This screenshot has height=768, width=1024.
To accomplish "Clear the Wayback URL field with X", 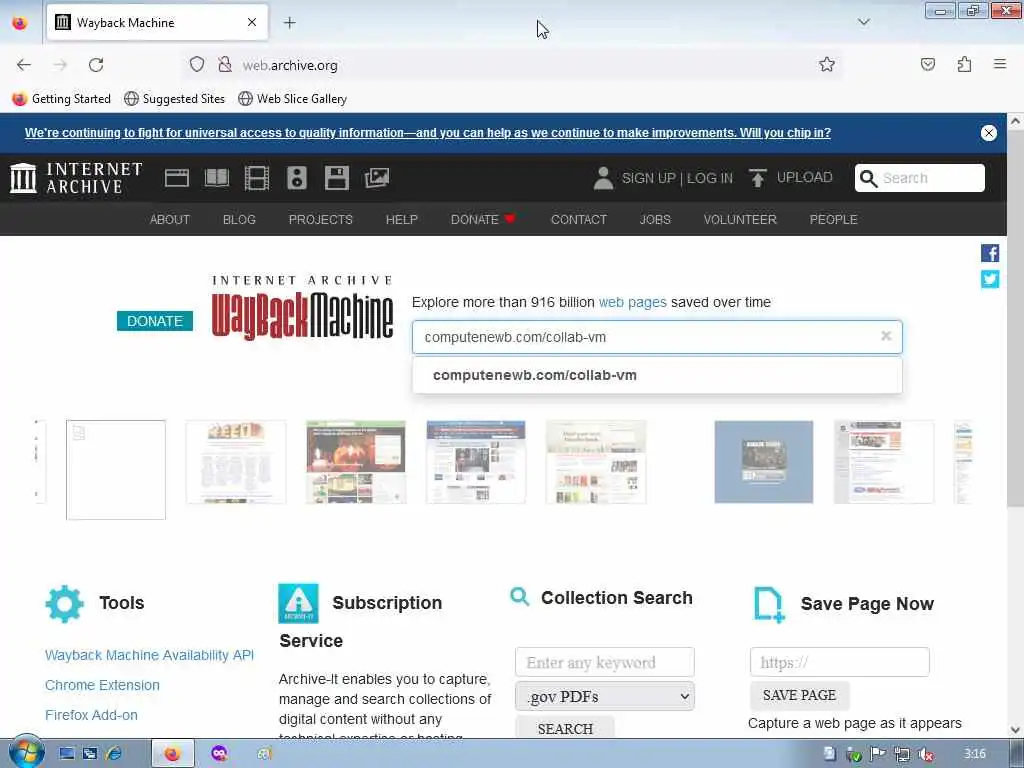I will point(886,336).
